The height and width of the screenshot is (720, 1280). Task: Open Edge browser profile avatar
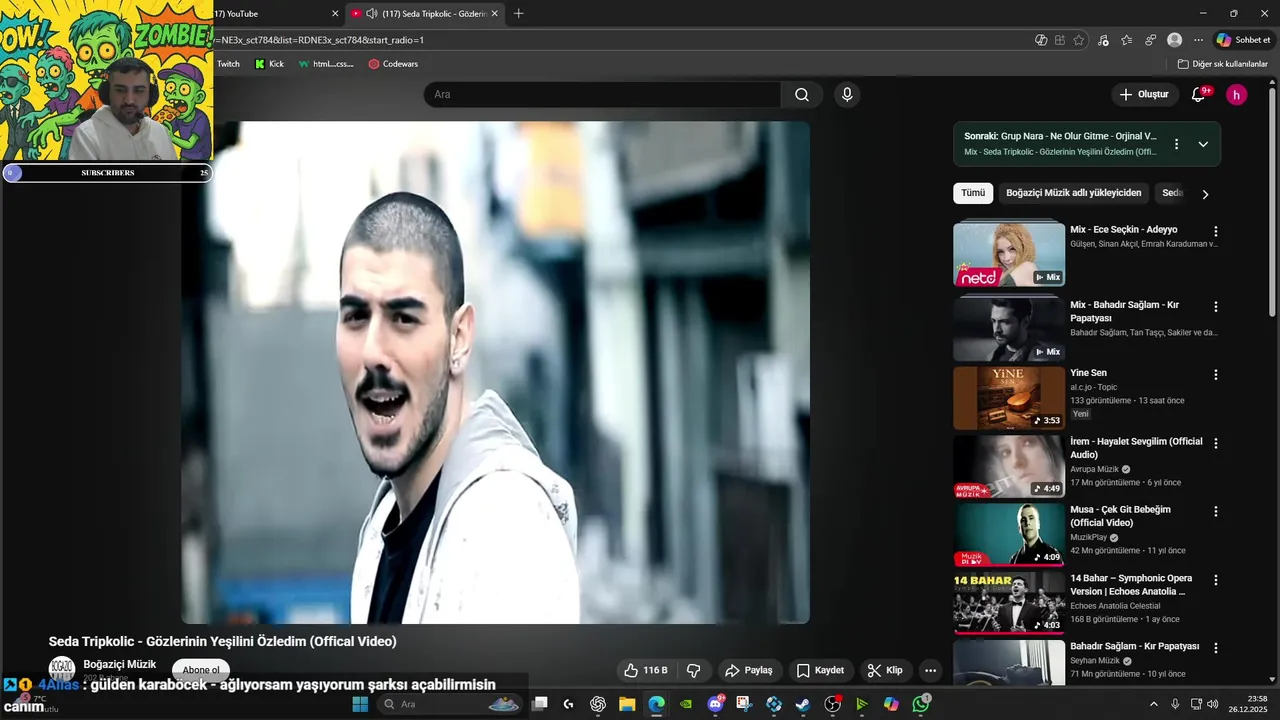tap(1174, 40)
